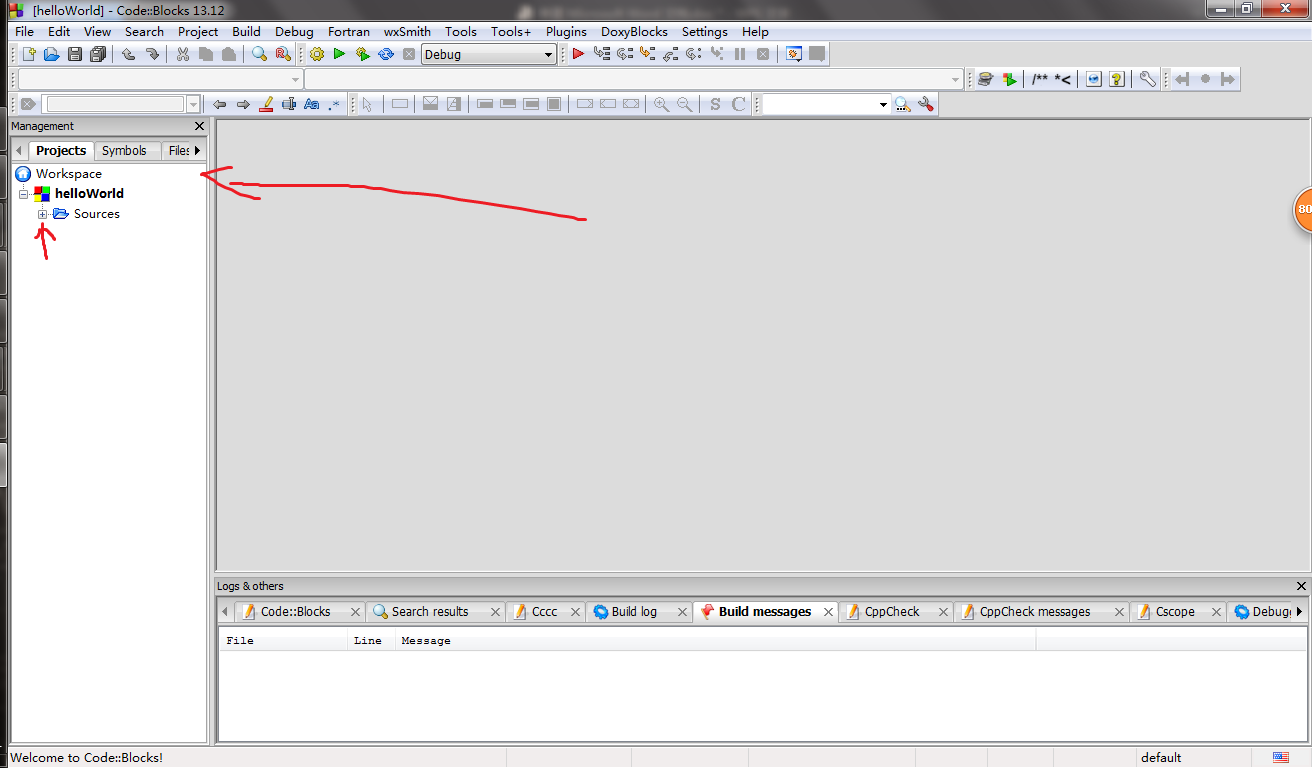Click the Build and run icon
1312x768 pixels.
tap(363, 54)
